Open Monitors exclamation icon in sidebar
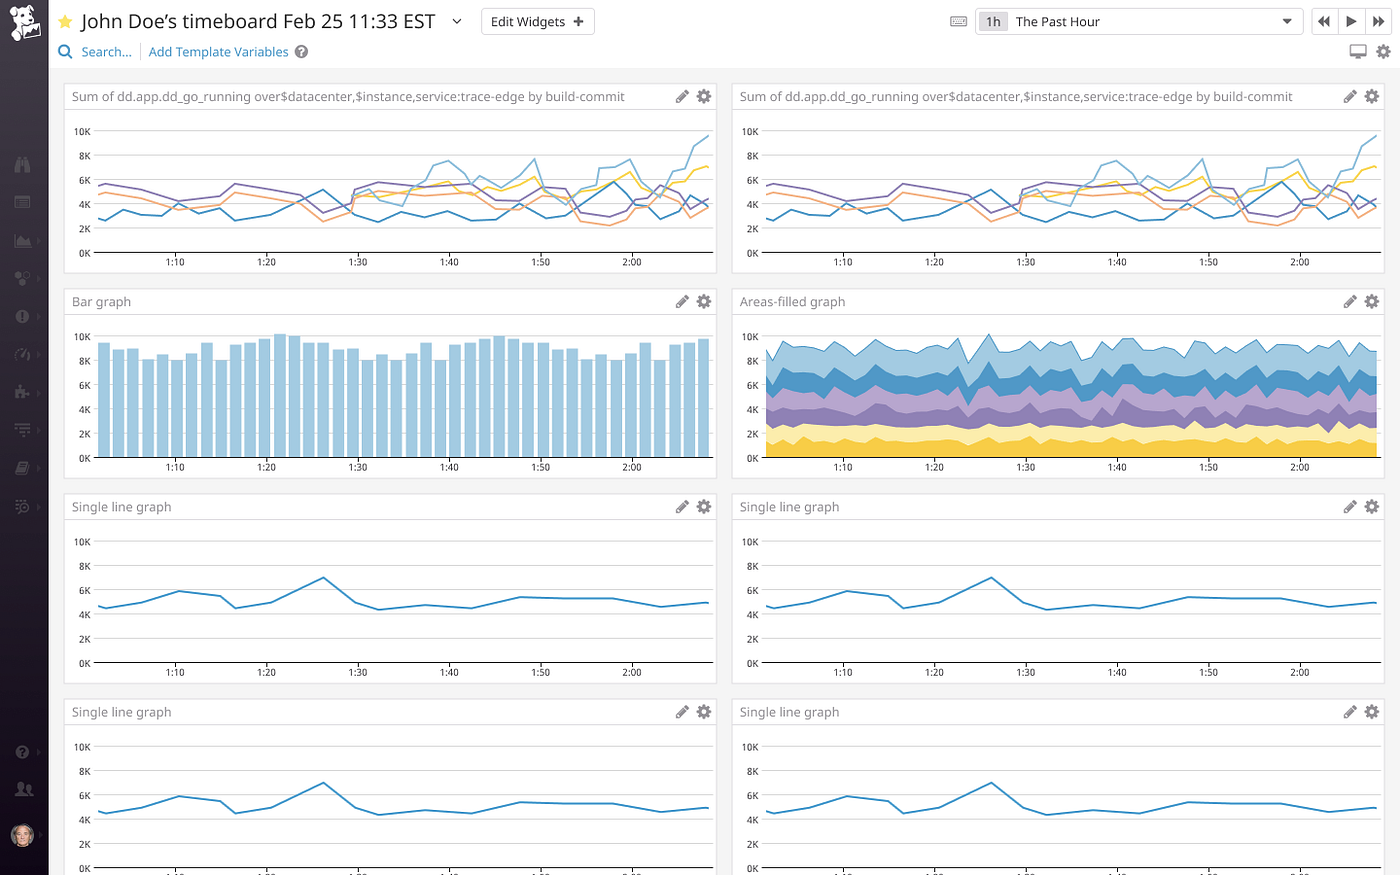Viewport: 1400px width, 875px height. tap(23, 316)
